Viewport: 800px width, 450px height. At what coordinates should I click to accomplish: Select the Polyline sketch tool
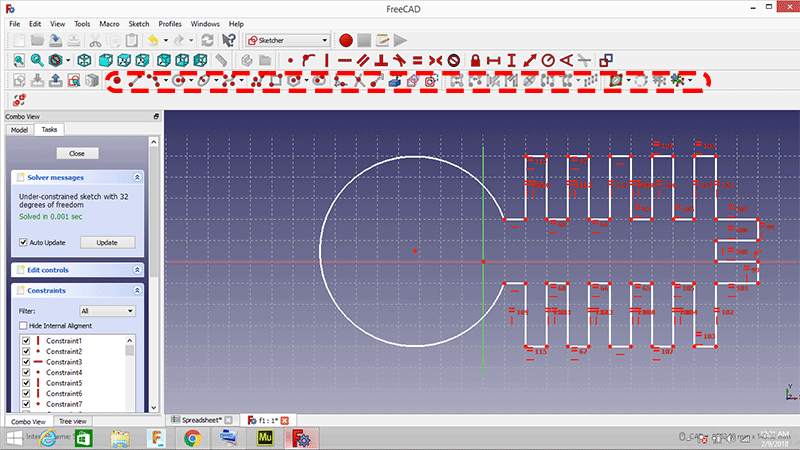tap(258, 81)
